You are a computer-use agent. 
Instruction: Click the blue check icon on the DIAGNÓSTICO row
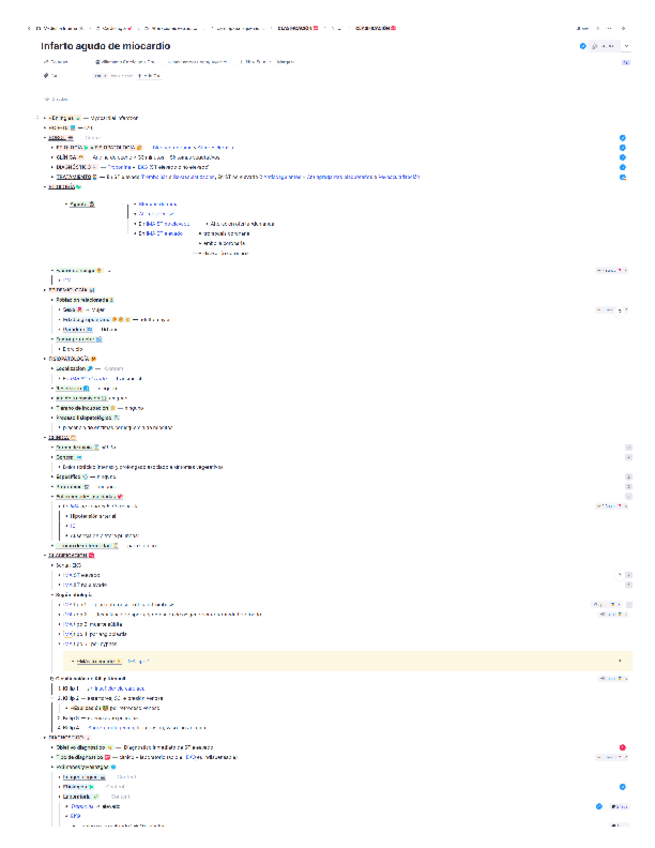[623, 167]
